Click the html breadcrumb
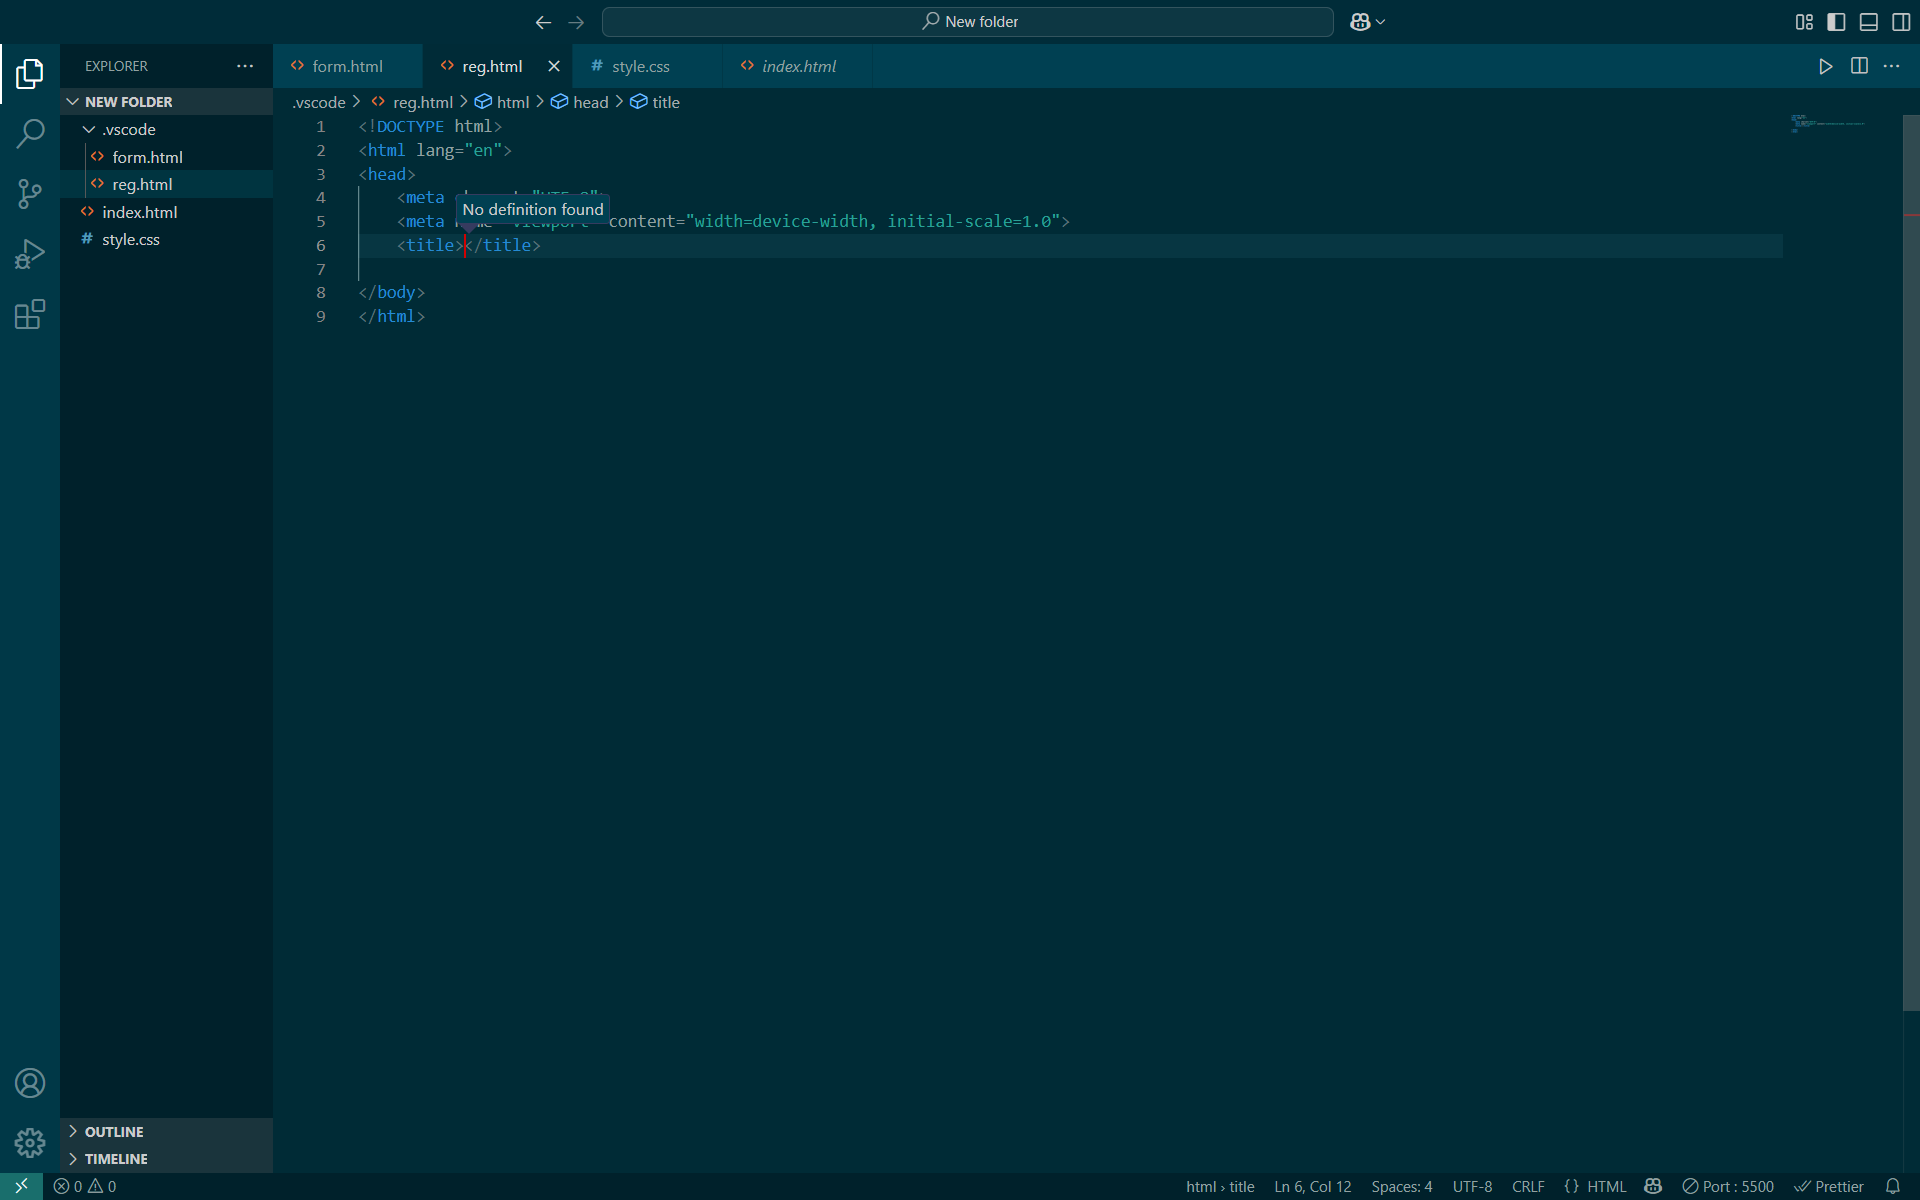Screen dimensions: 1920x1200 pos(502,102)
